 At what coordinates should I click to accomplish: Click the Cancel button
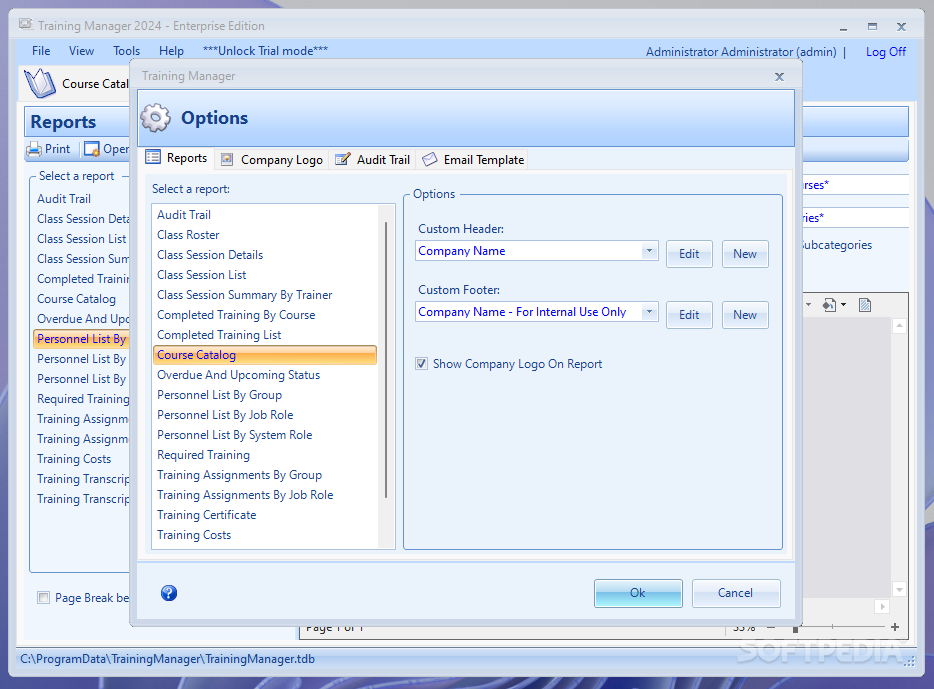click(x=736, y=593)
